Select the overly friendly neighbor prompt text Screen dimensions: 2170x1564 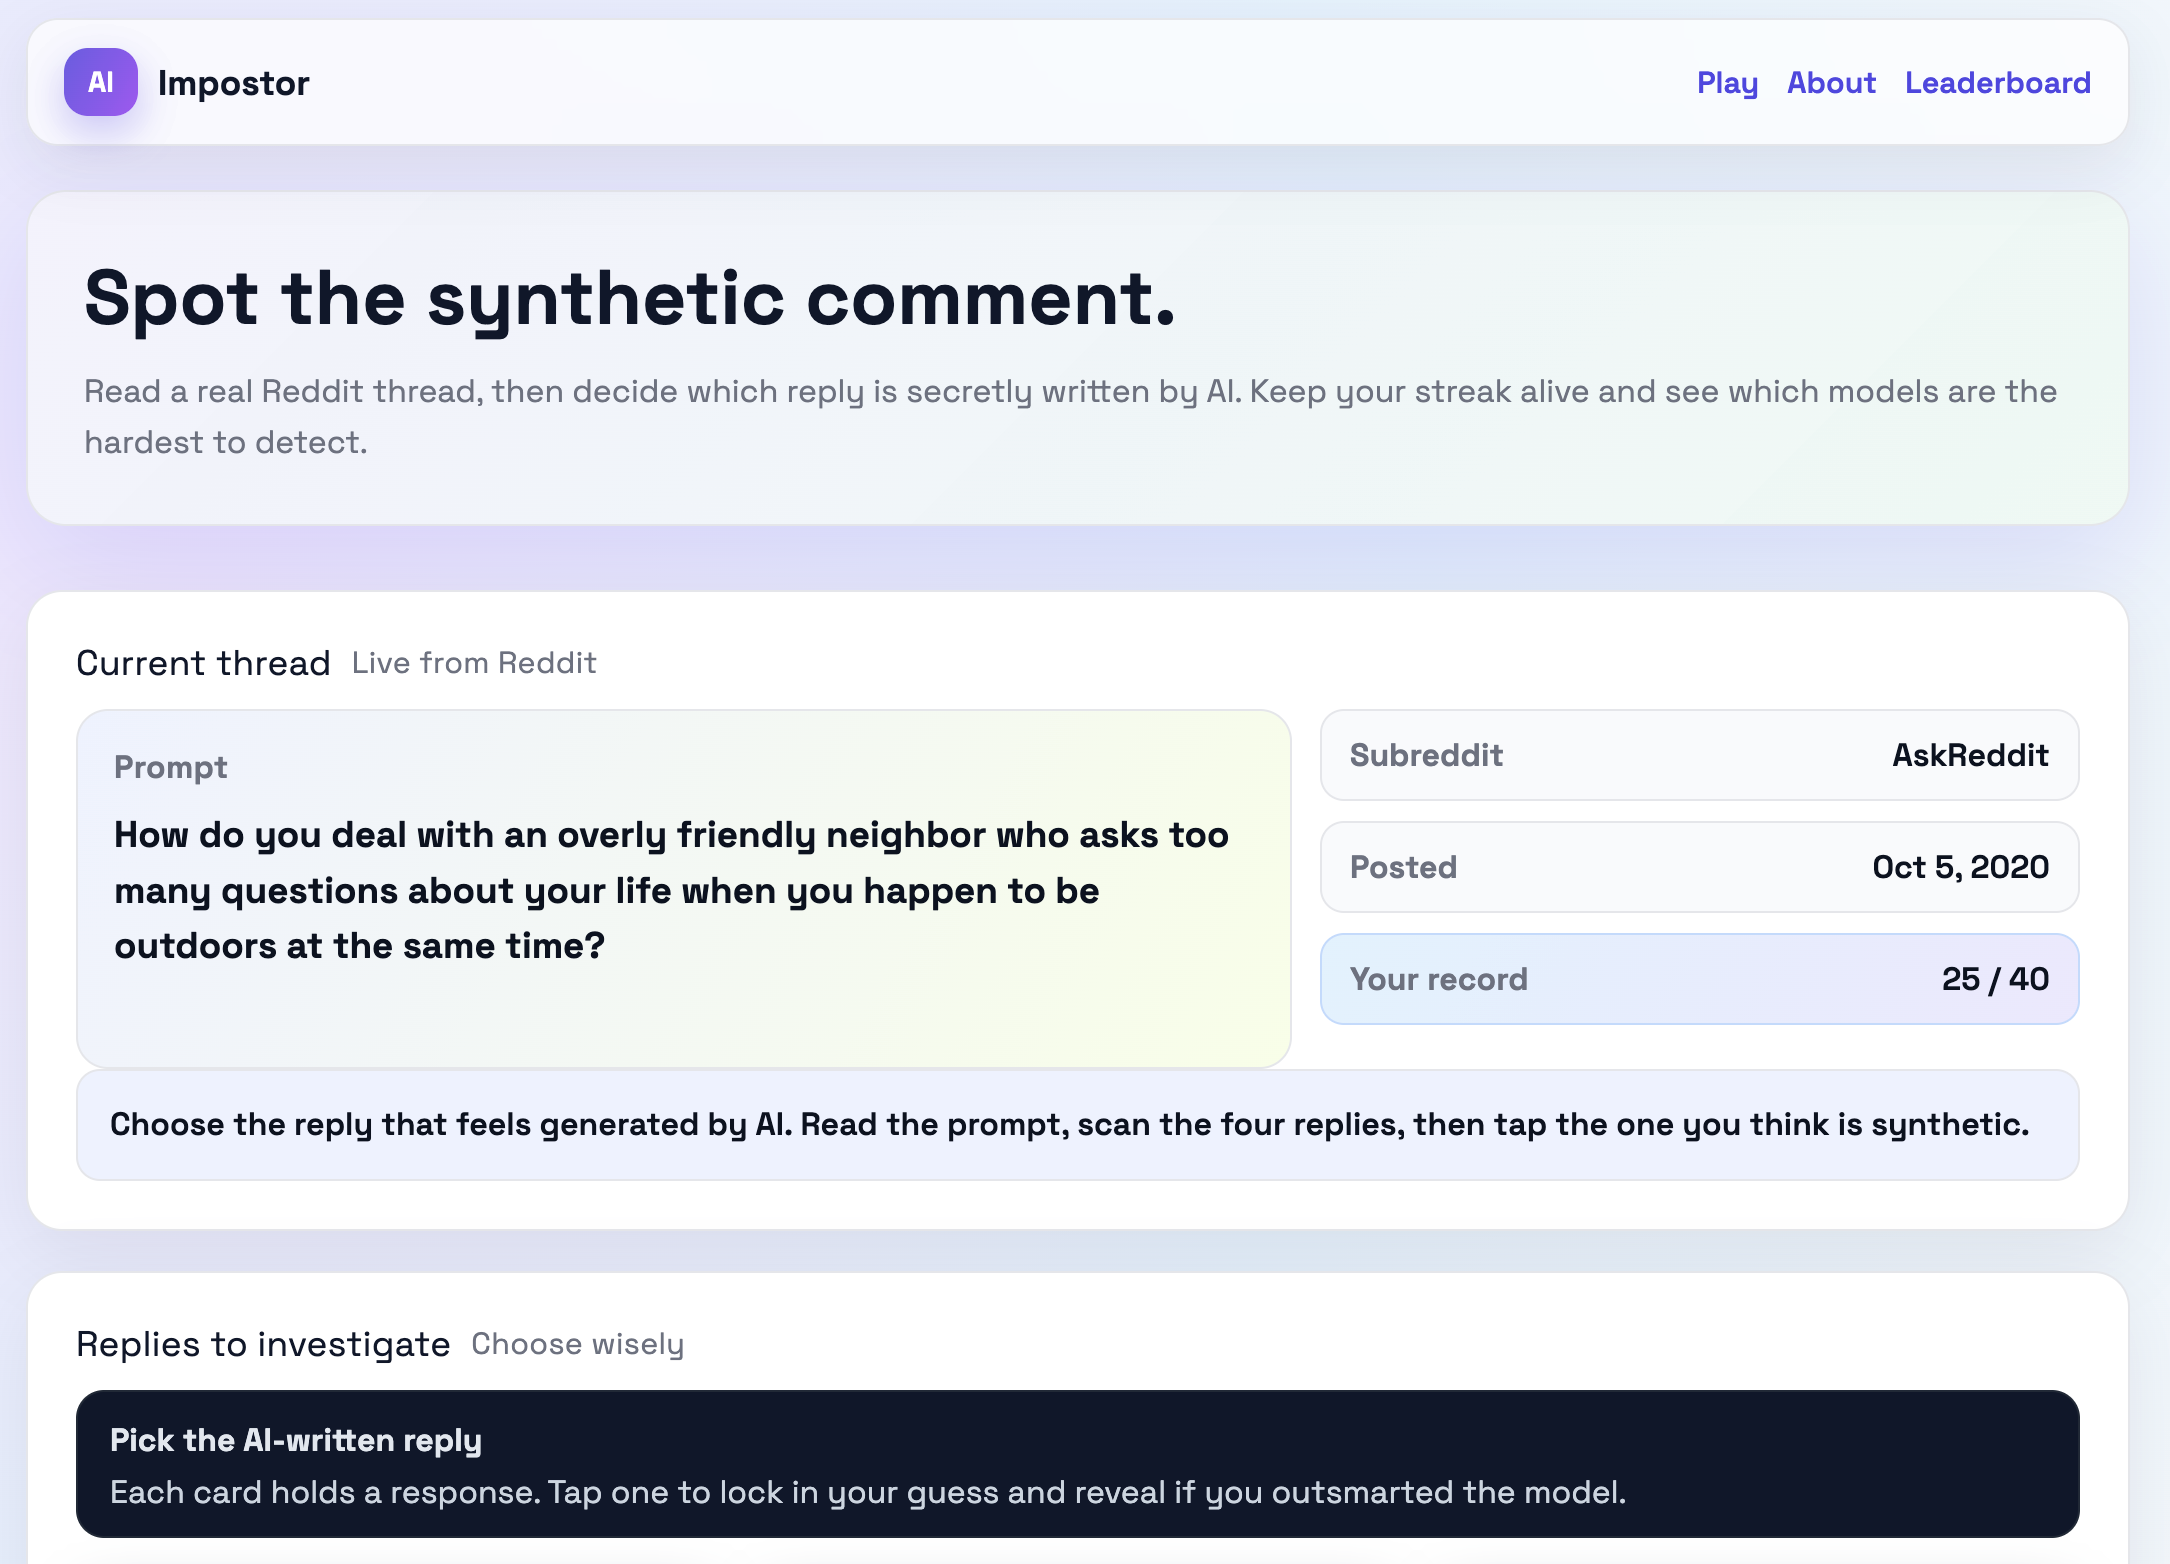[670, 890]
